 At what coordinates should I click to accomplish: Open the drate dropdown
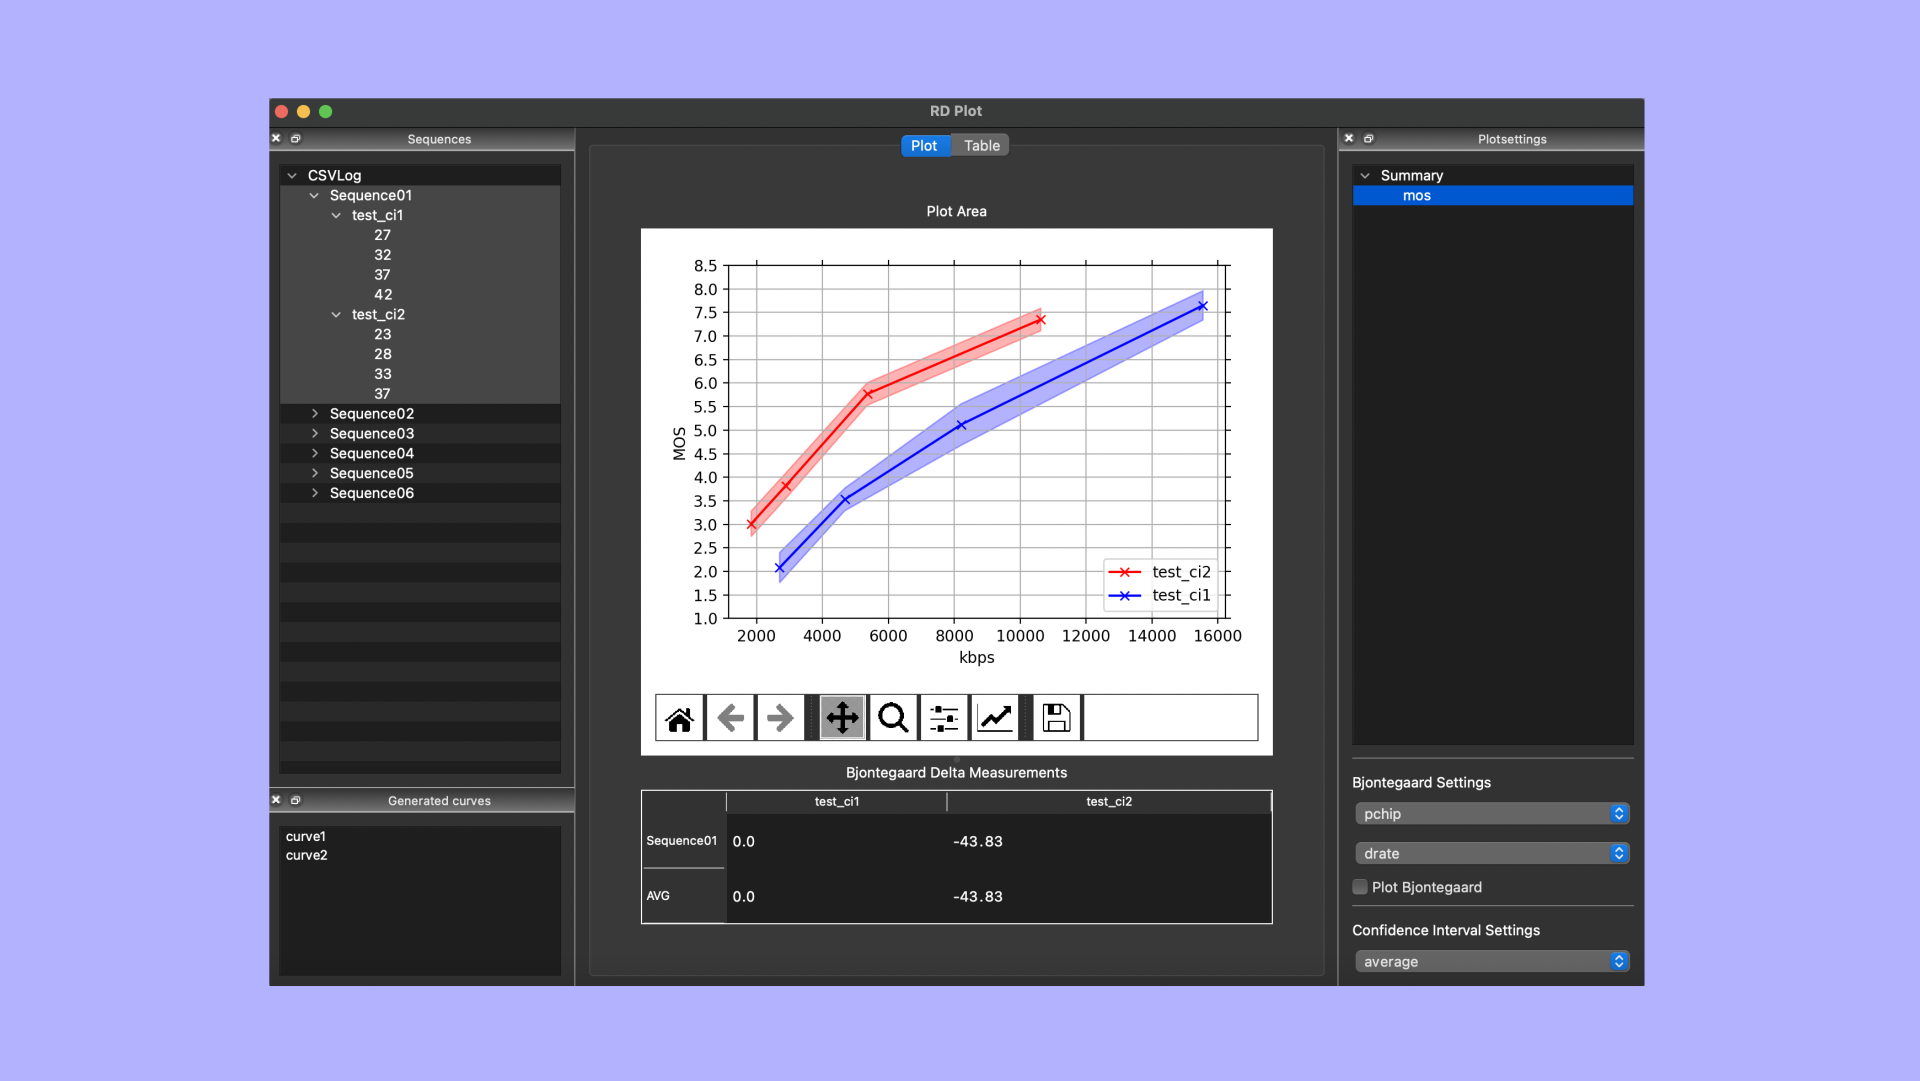tap(1492, 853)
